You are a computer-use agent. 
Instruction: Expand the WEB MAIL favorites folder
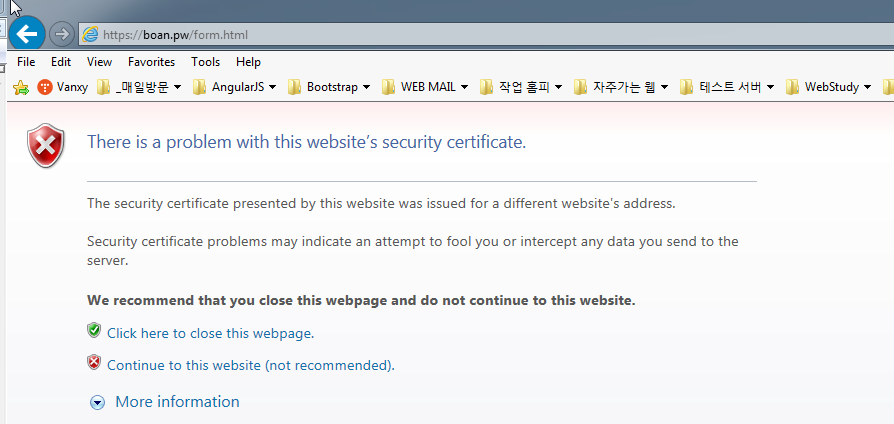(x=425, y=87)
